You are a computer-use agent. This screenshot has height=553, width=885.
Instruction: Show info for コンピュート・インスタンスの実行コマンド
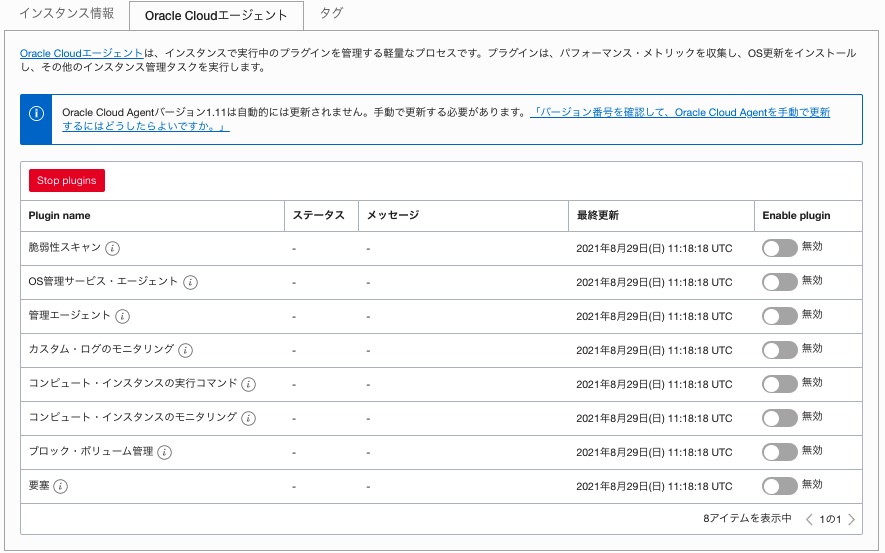[x=249, y=384]
